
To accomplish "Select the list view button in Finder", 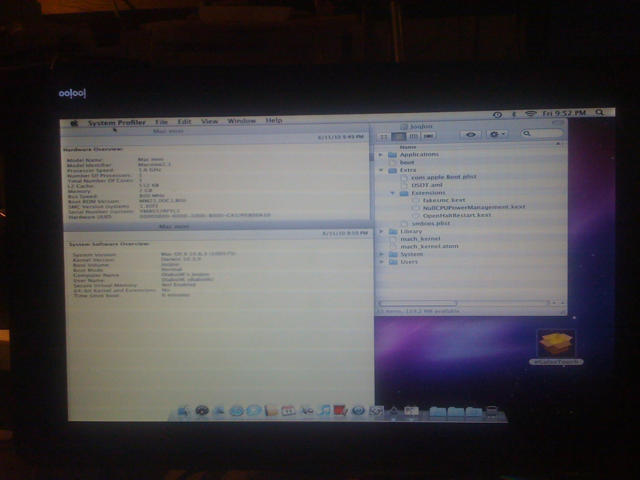I will click(399, 137).
